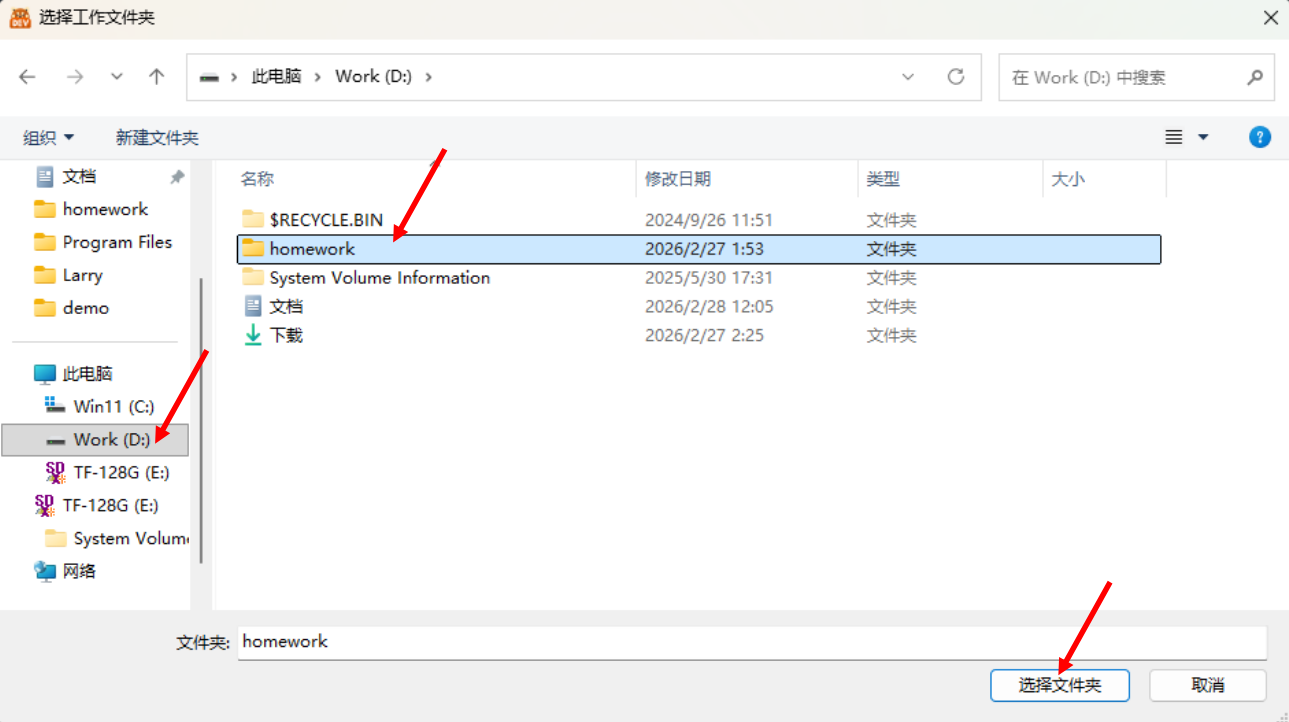Image resolution: width=1289 pixels, height=722 pixels.
Task: Select the Win11 (C:) drive
Action: 113,407
